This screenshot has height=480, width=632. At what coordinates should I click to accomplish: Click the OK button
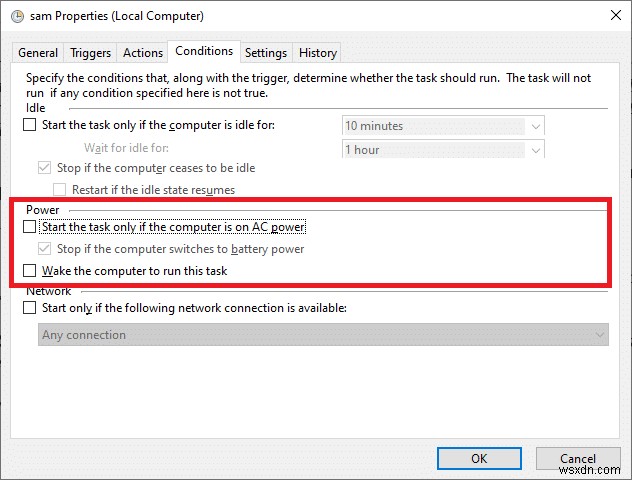[x=479, y=458]
